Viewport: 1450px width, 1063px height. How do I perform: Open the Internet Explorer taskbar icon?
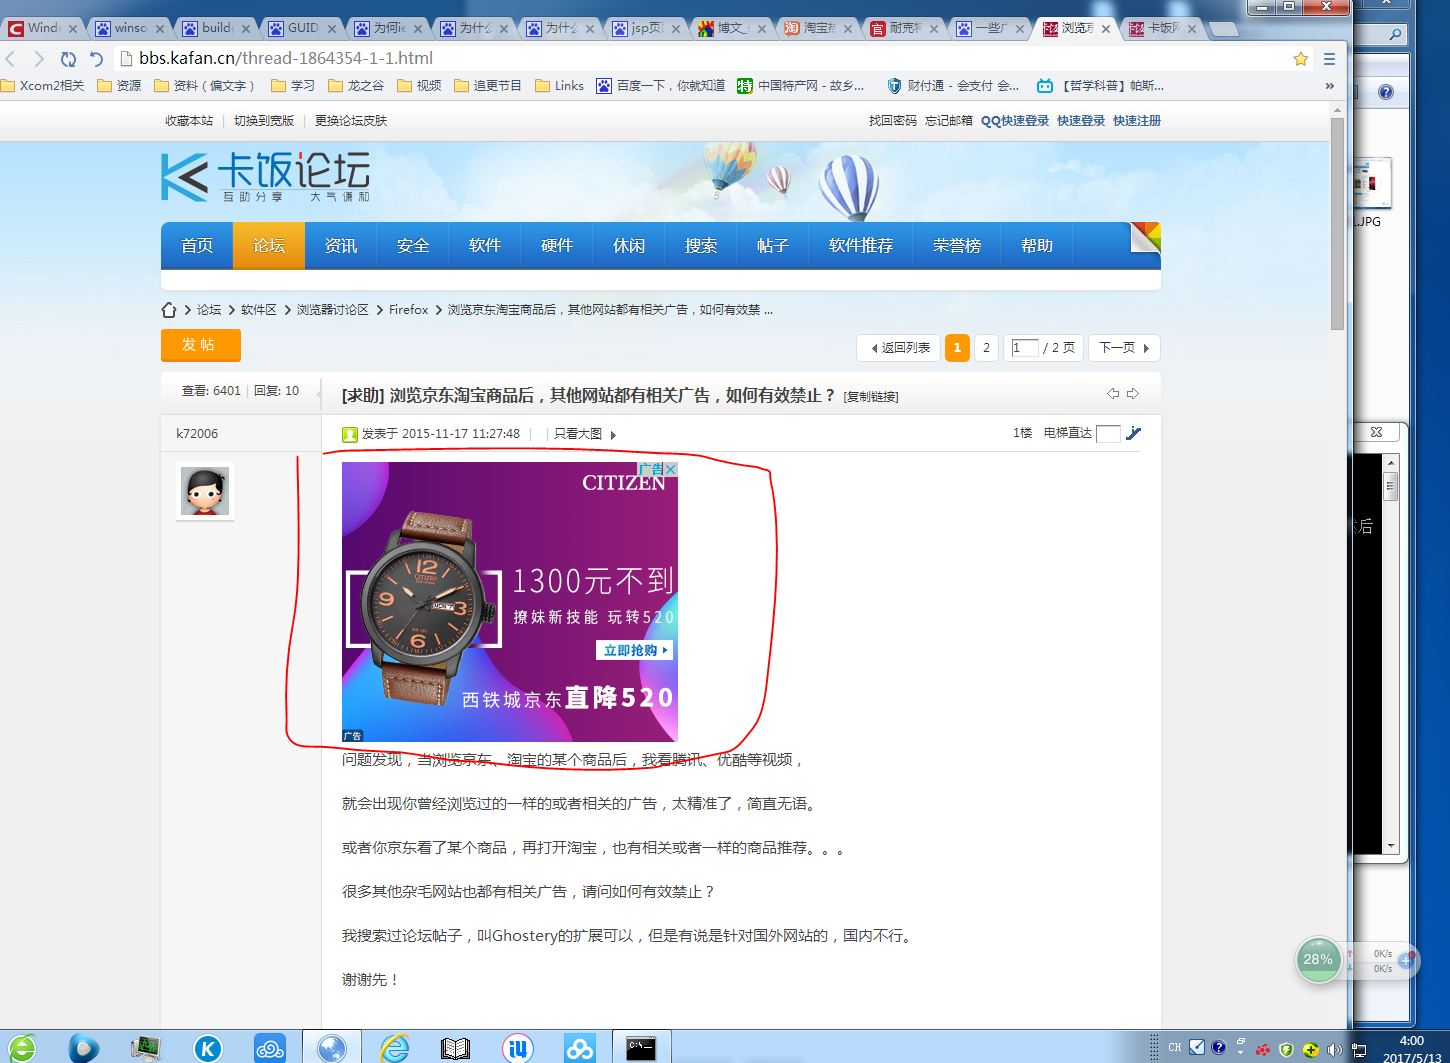coord(395,1048)
